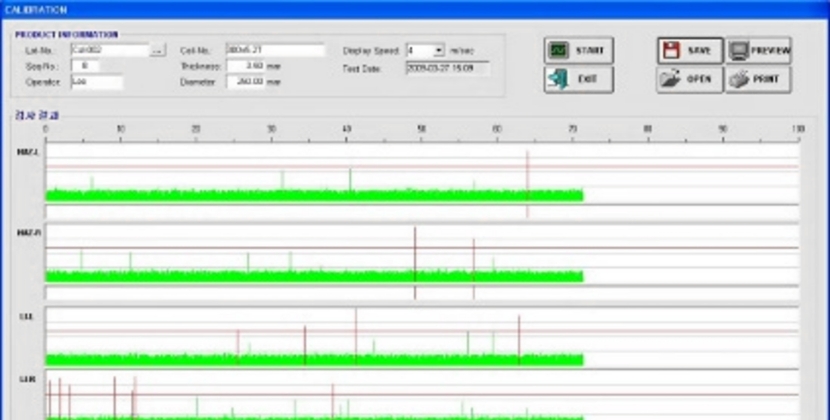Focus the Seq No. input field
The image size is (830, 420).
tap(85, 66)
